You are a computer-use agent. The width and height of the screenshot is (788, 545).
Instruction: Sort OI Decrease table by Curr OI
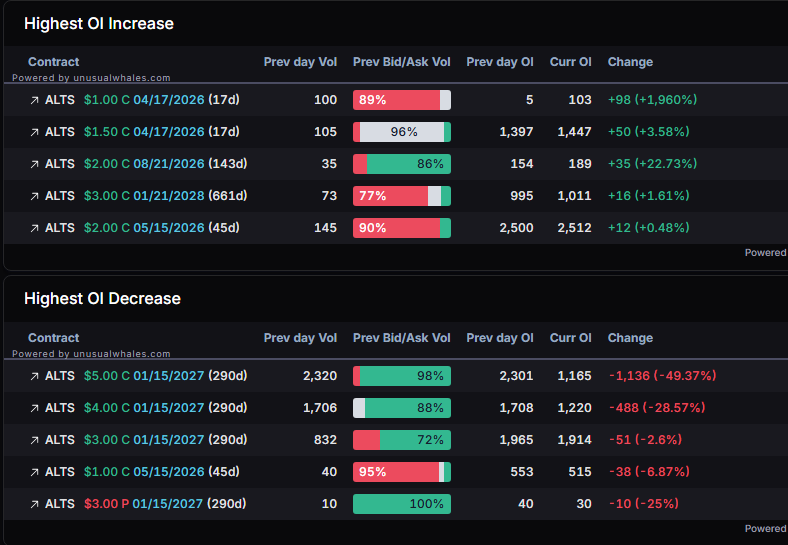[570, 338]
